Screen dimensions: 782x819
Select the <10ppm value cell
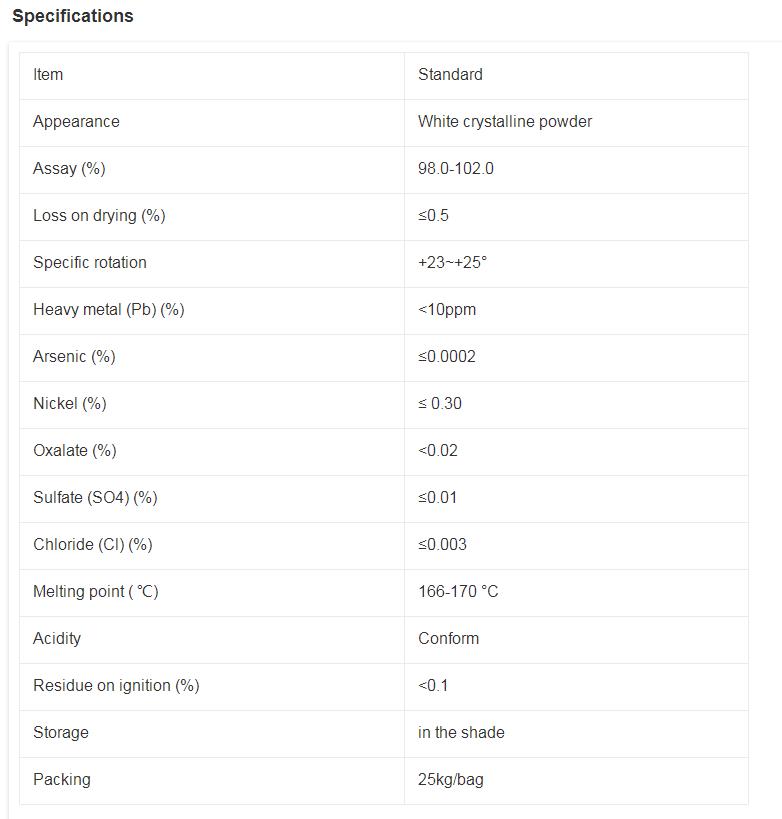pyautogui.click(x=447, y=309)
